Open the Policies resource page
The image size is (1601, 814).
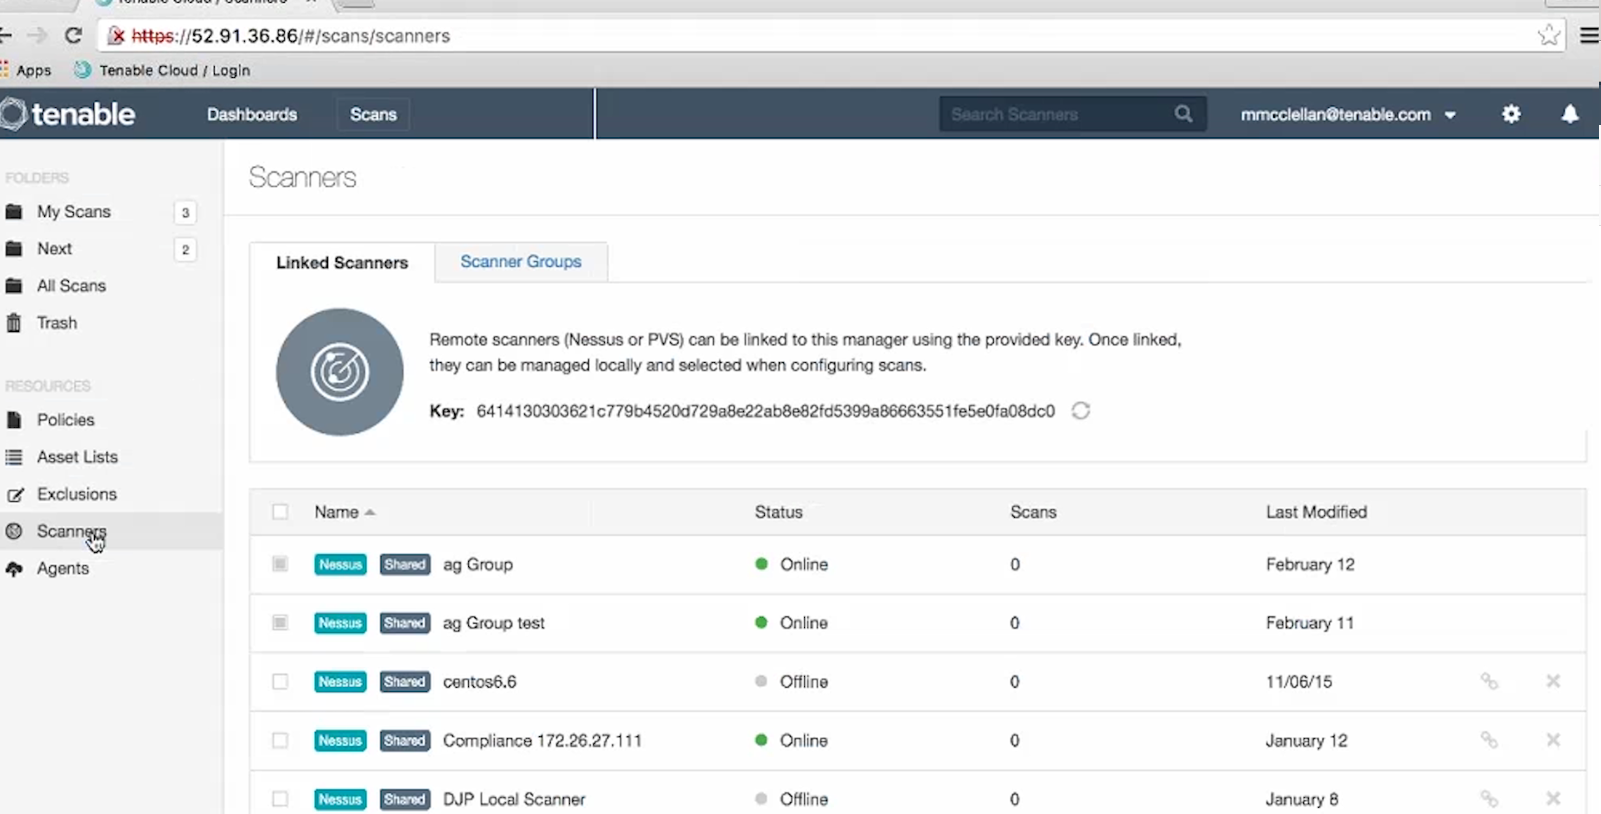click(66, 420)
